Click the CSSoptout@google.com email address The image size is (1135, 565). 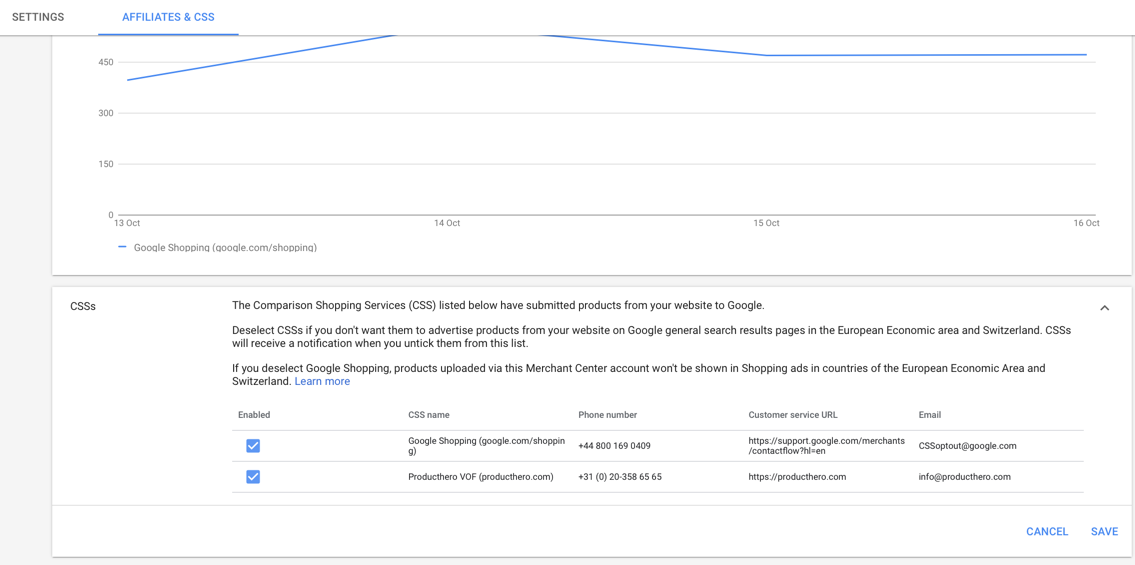pos(967,446)
